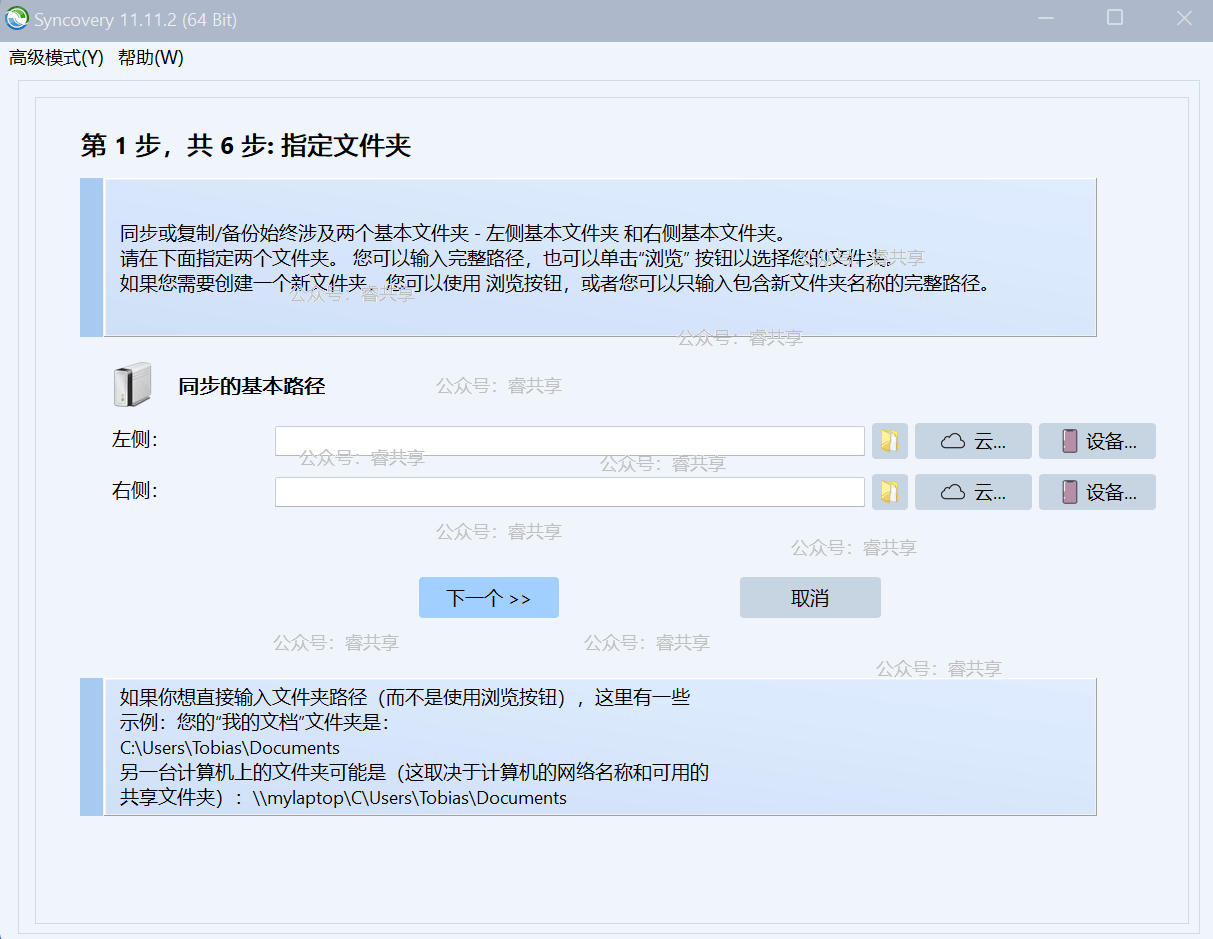Click the drive icon beside 同步的基本路径
The image size is (1213, 939).
coord(132,385)
